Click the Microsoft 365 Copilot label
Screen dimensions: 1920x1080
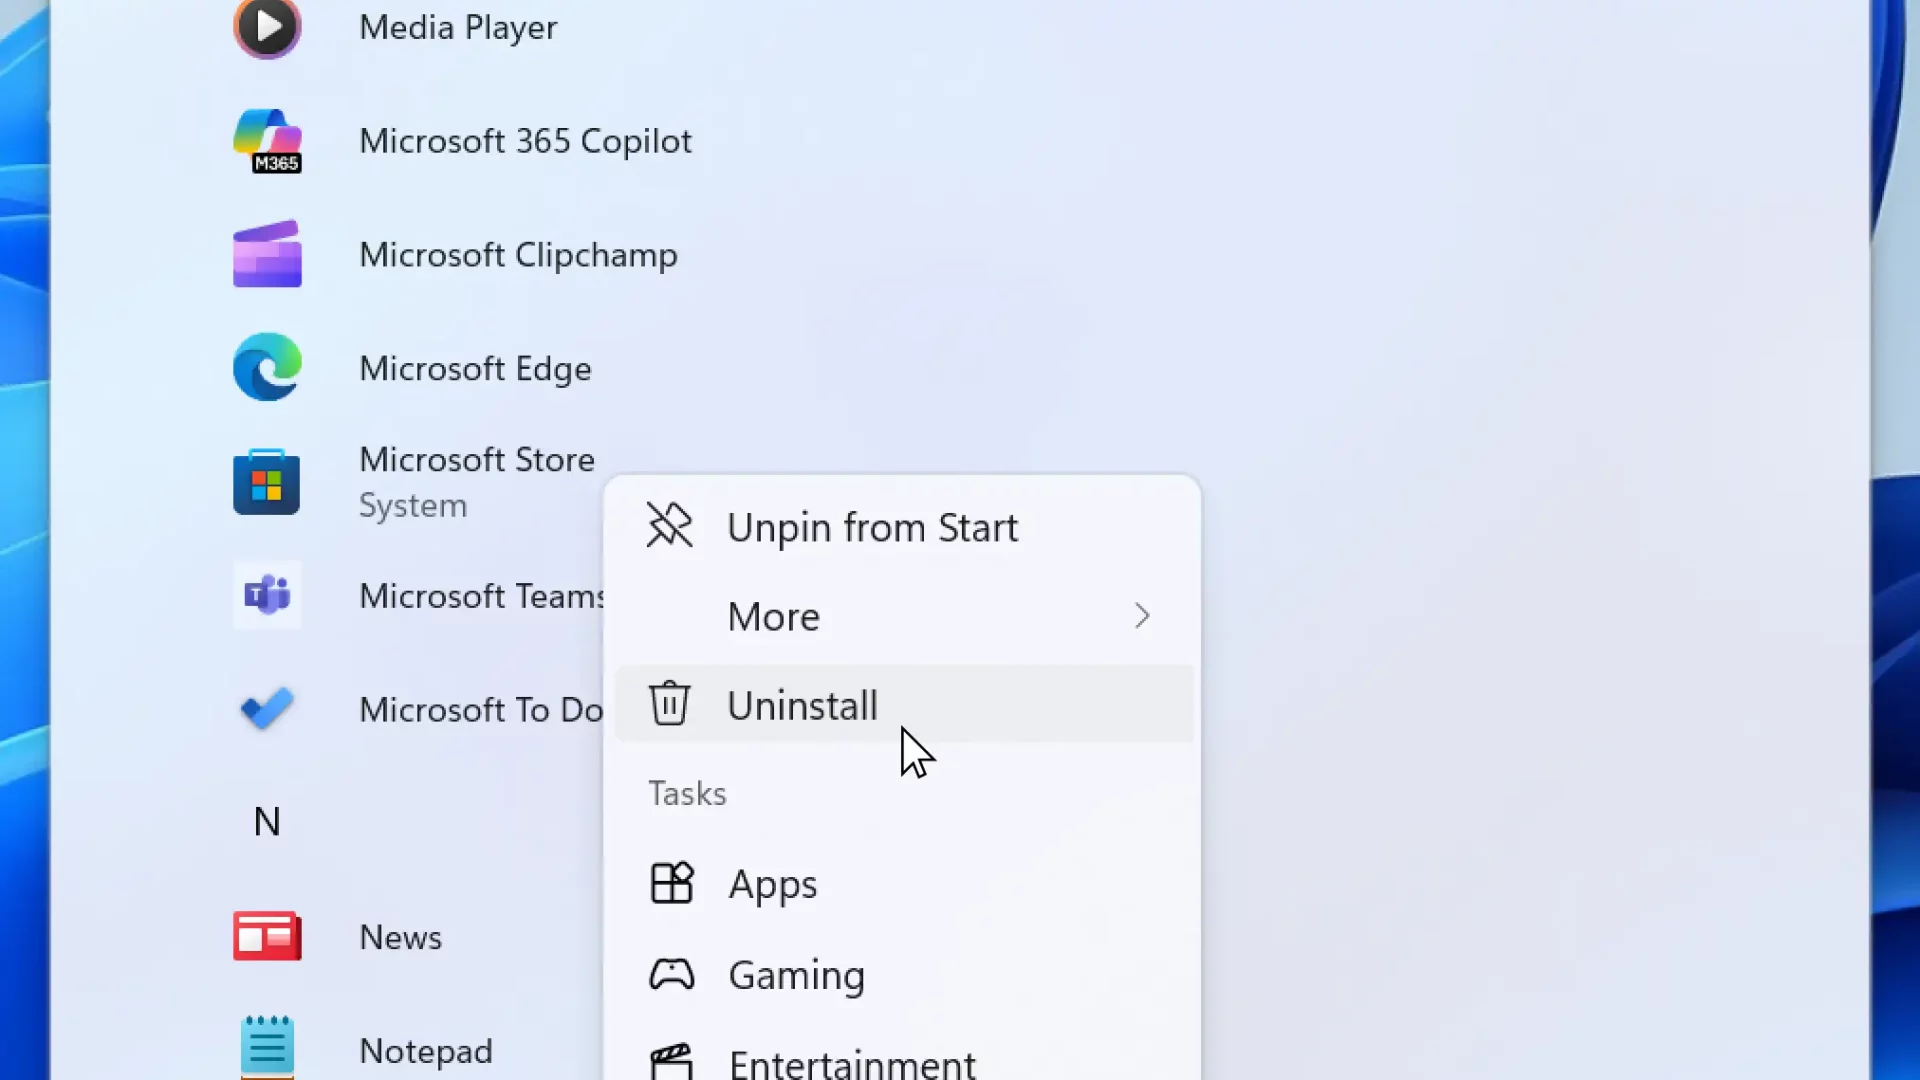click(525, 141)
